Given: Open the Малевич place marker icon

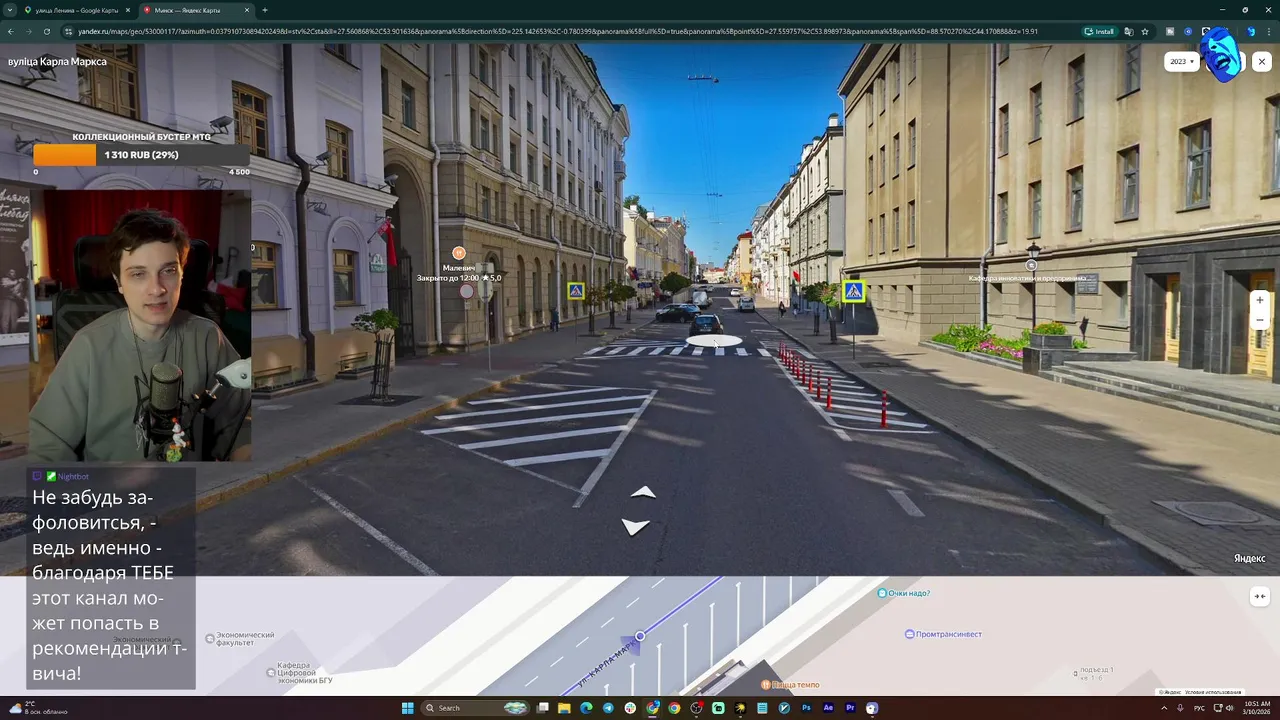Looking at the screenshot, I should 458,253.
